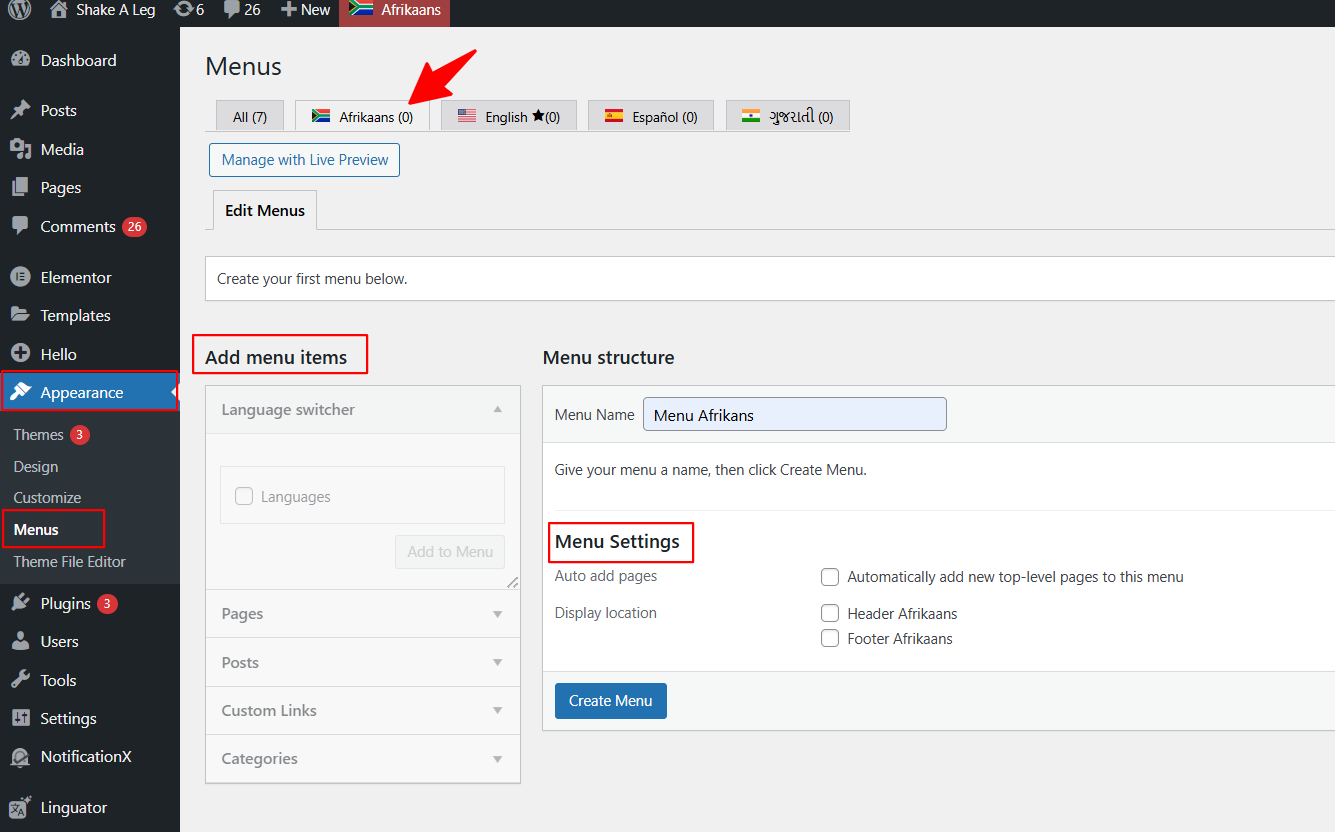Open Plugins via the plug icon

click(x=20, y=603)
